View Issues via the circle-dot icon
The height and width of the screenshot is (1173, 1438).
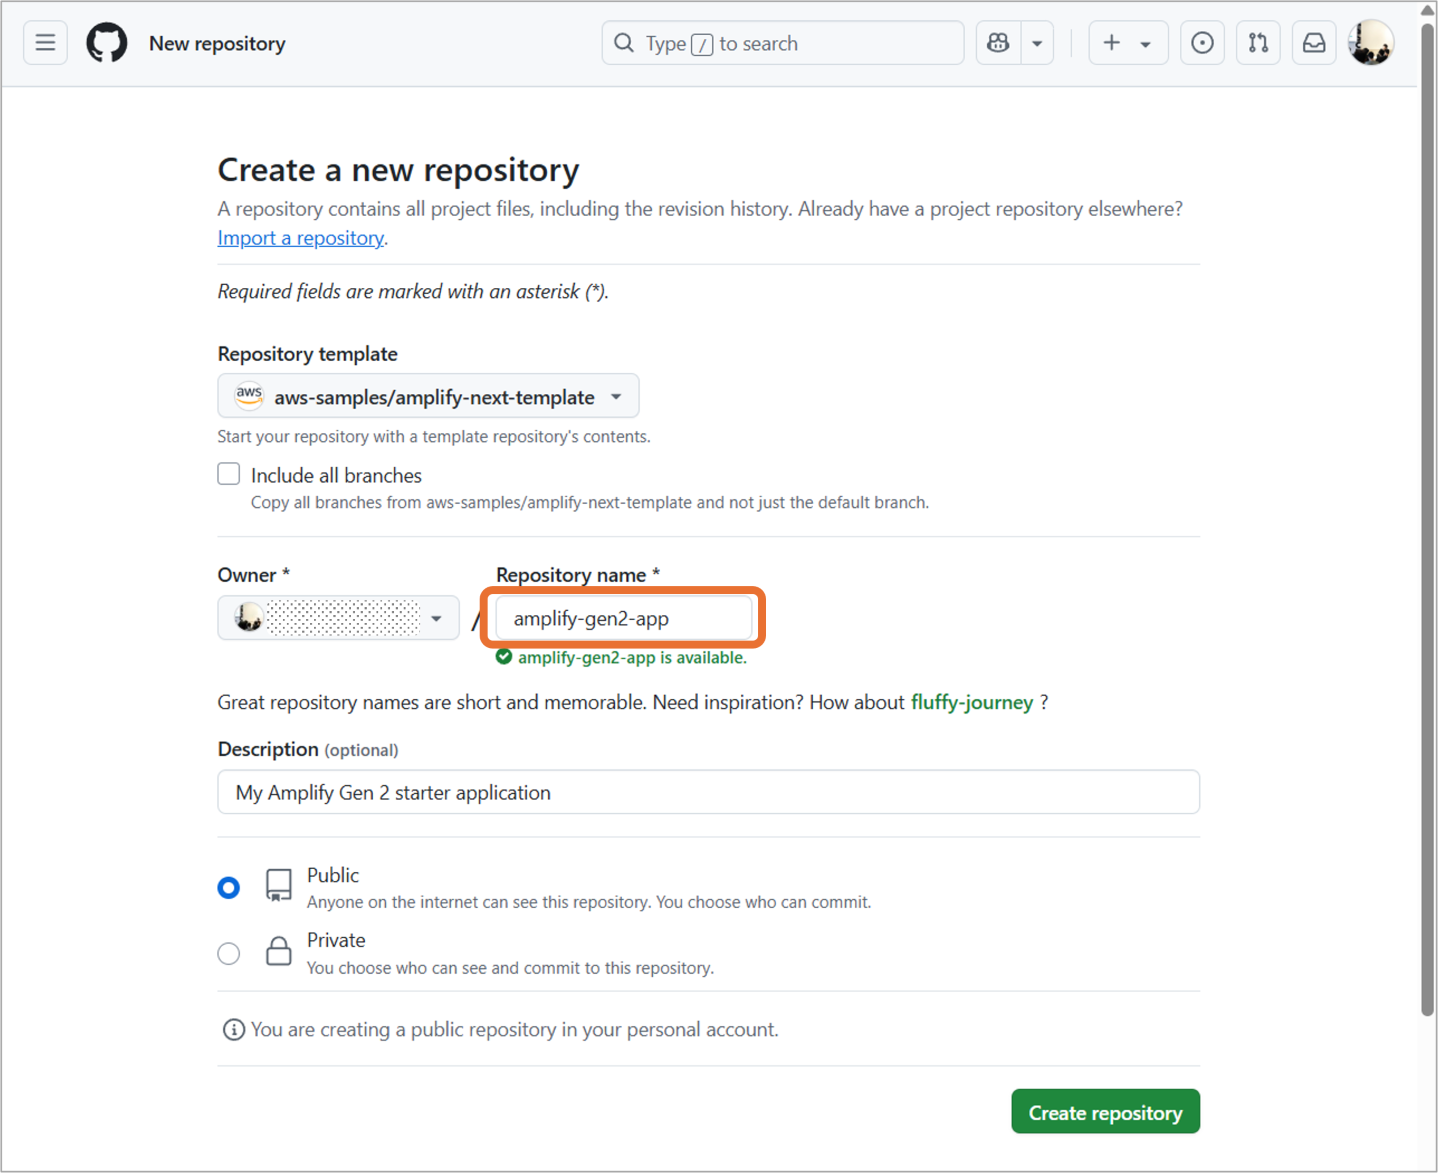coord(1202,43)
